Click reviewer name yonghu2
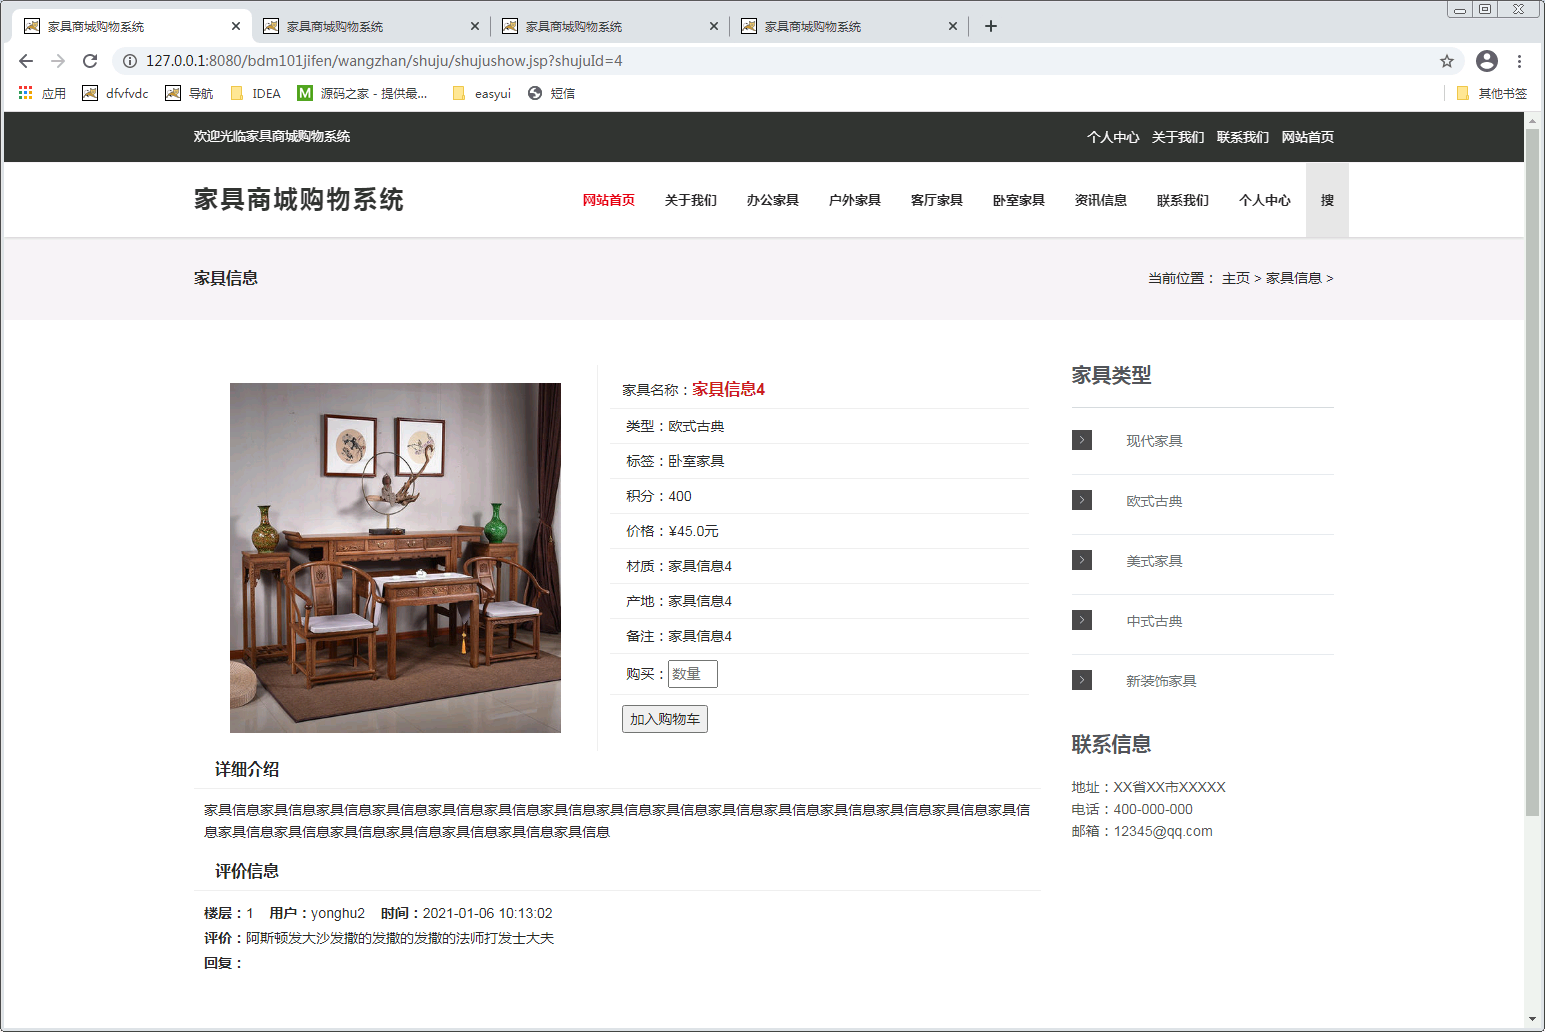This screenshot has height=1032, width=1545. click(338, 913)
